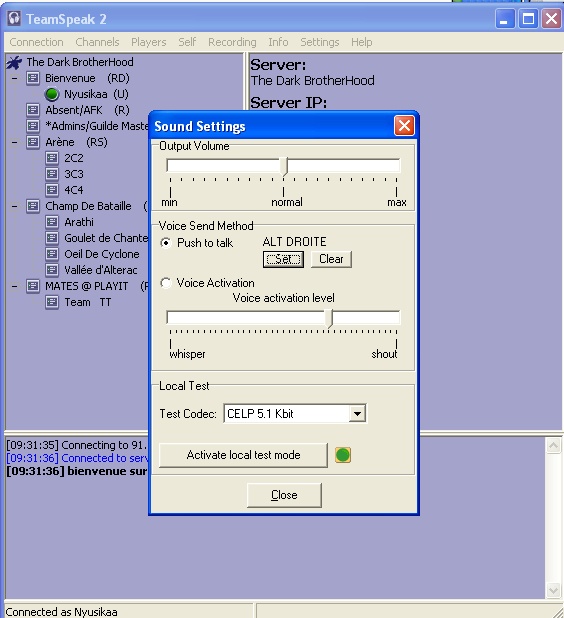Select the Oeil De Cyclone channel name
This screenshot has width=564, height=618.
(x=102, y=254)
